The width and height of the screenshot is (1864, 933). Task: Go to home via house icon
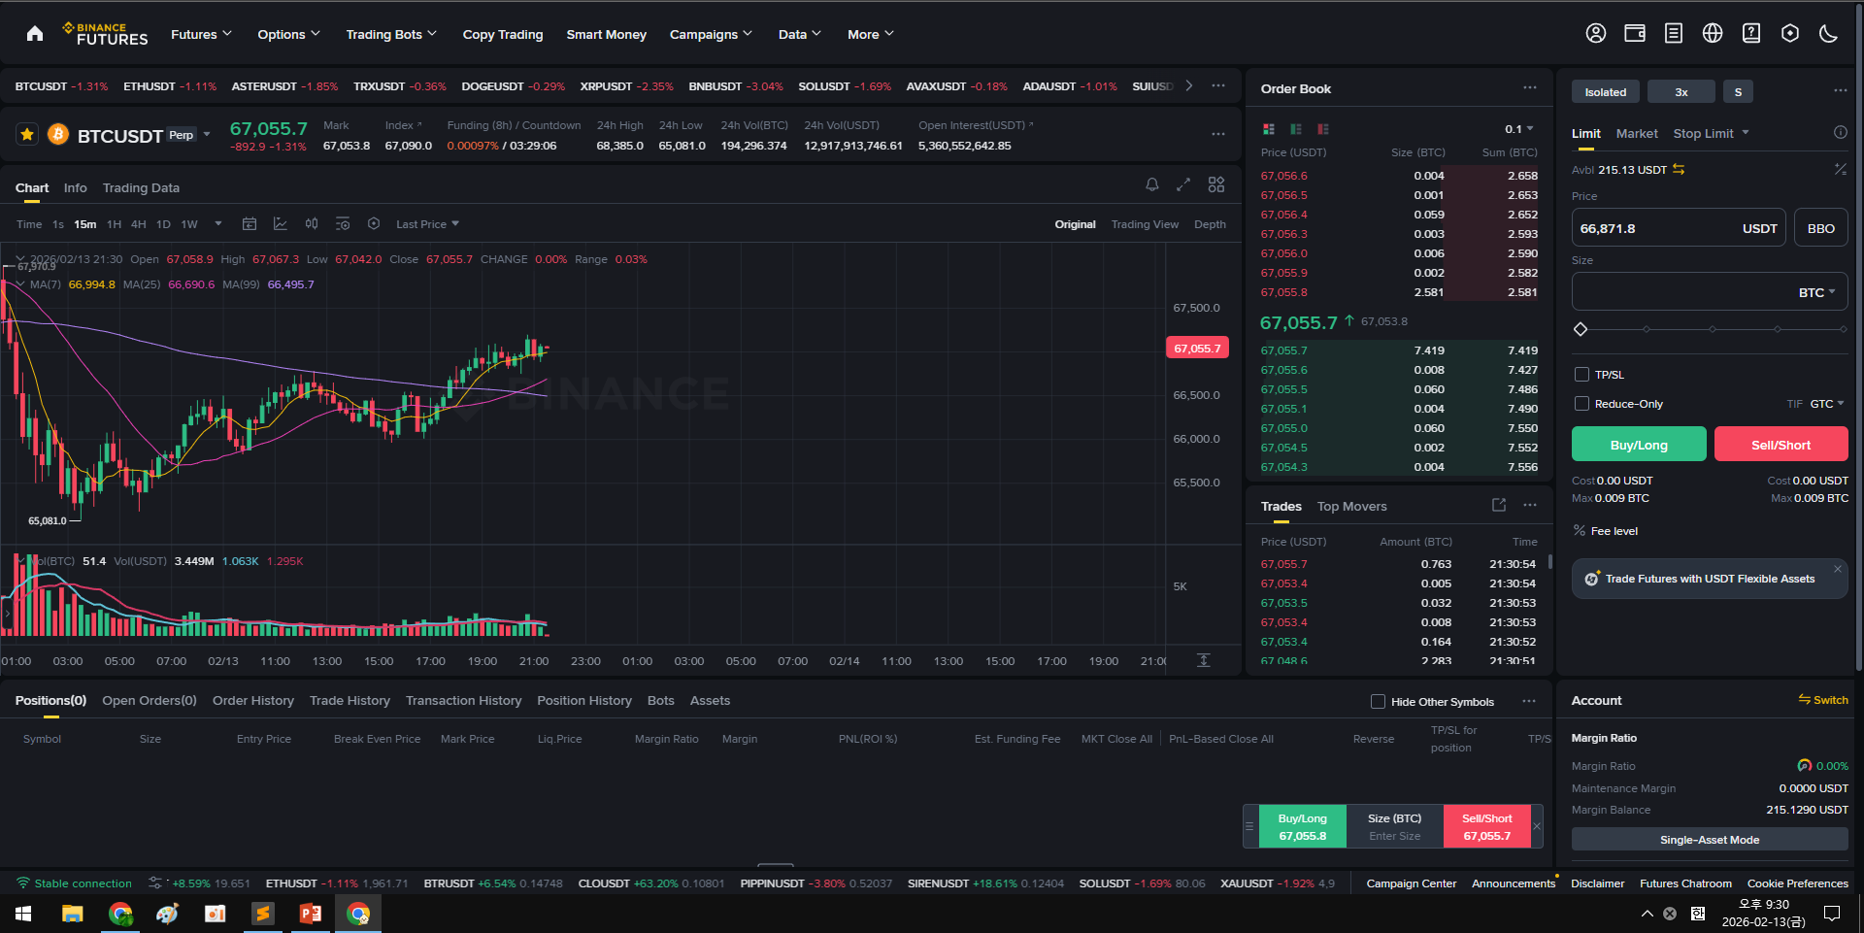click(35, 34)
